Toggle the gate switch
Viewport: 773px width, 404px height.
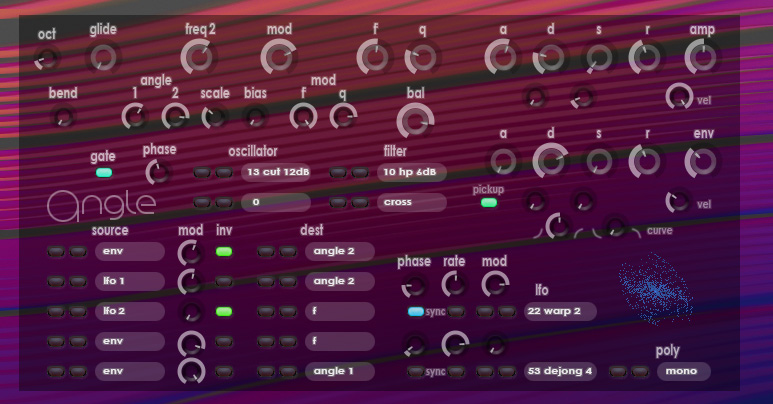(104, 173)
